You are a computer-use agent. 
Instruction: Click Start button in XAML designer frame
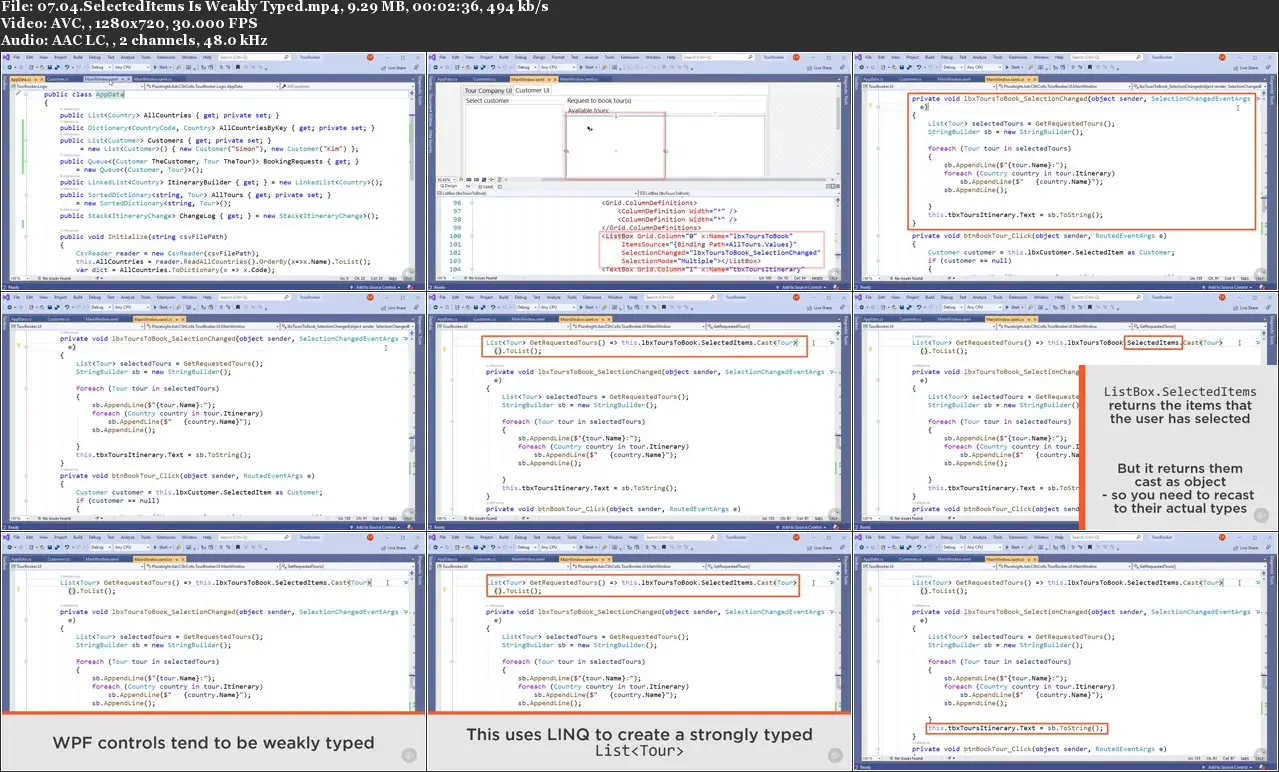(588, 67)
